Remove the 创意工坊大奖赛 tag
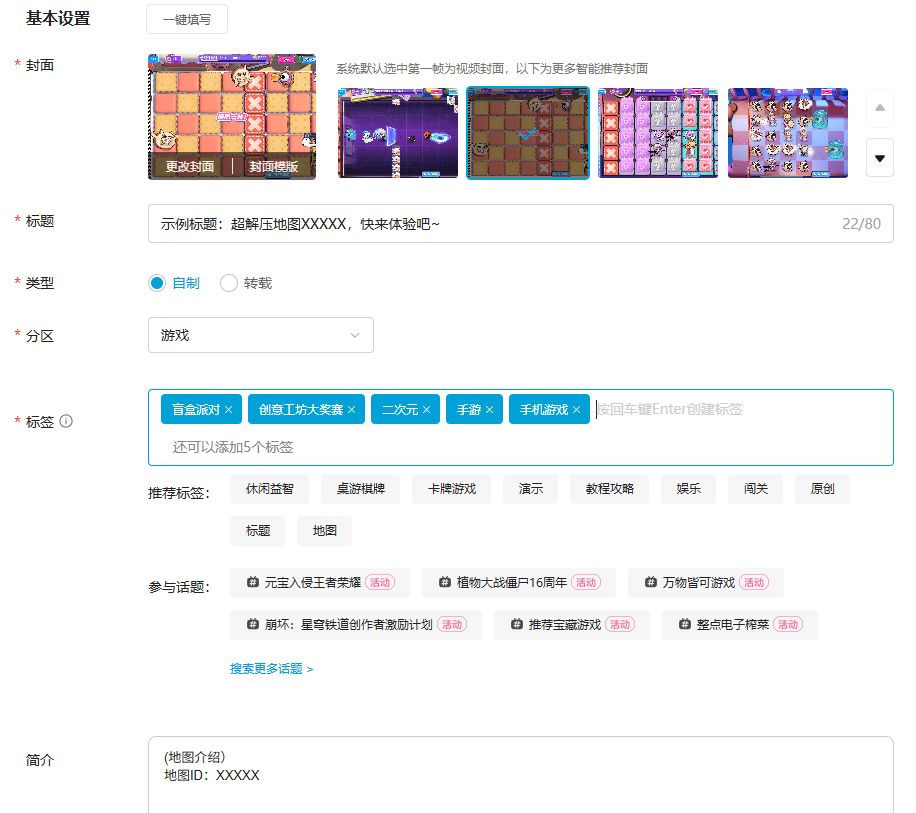This screenshot has height=813, width=916. point(351,410)
